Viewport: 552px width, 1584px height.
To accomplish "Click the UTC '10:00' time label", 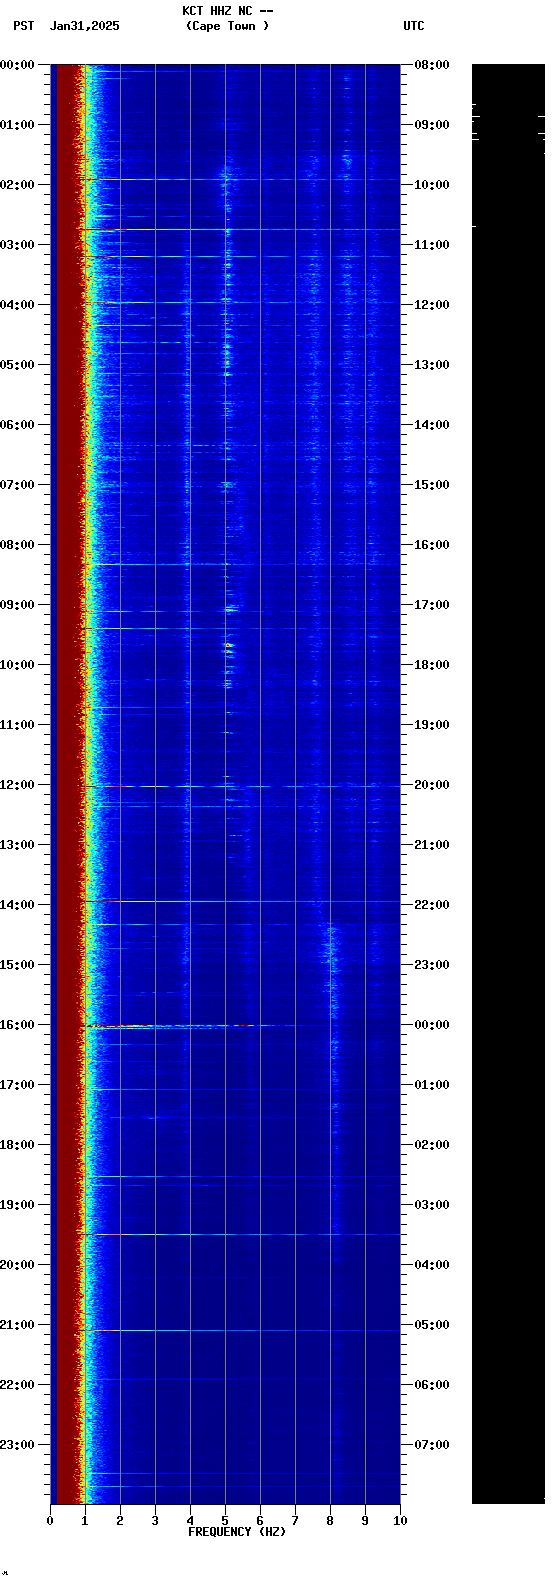I will [x=432, y=185].
